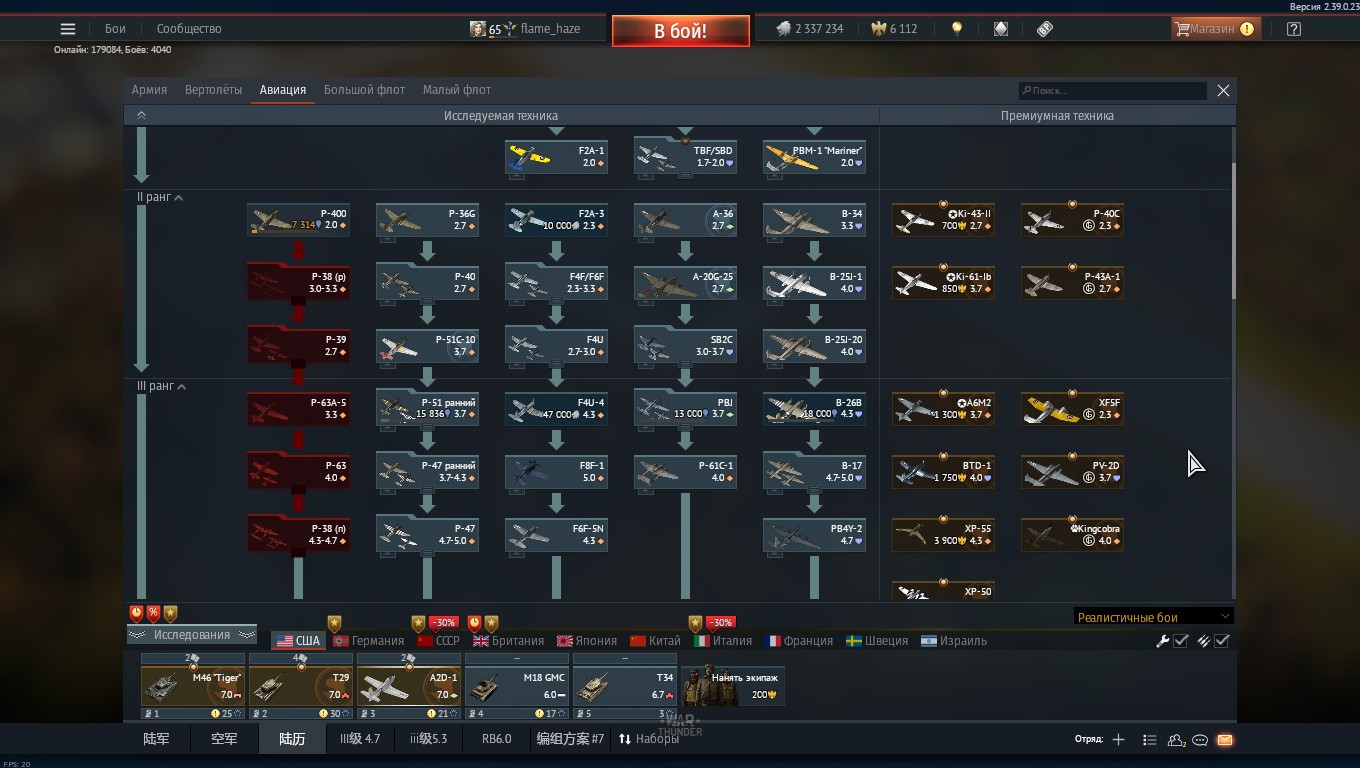Switch to the Вертолёты tab

(213, 90)
